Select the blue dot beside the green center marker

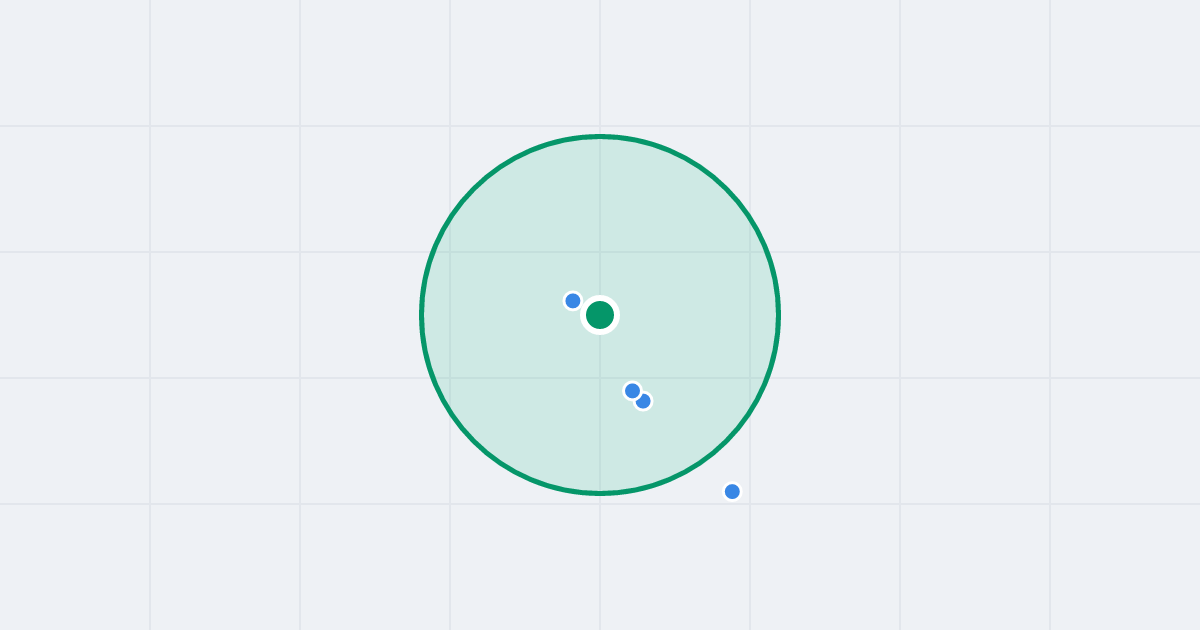click(573, 301)
